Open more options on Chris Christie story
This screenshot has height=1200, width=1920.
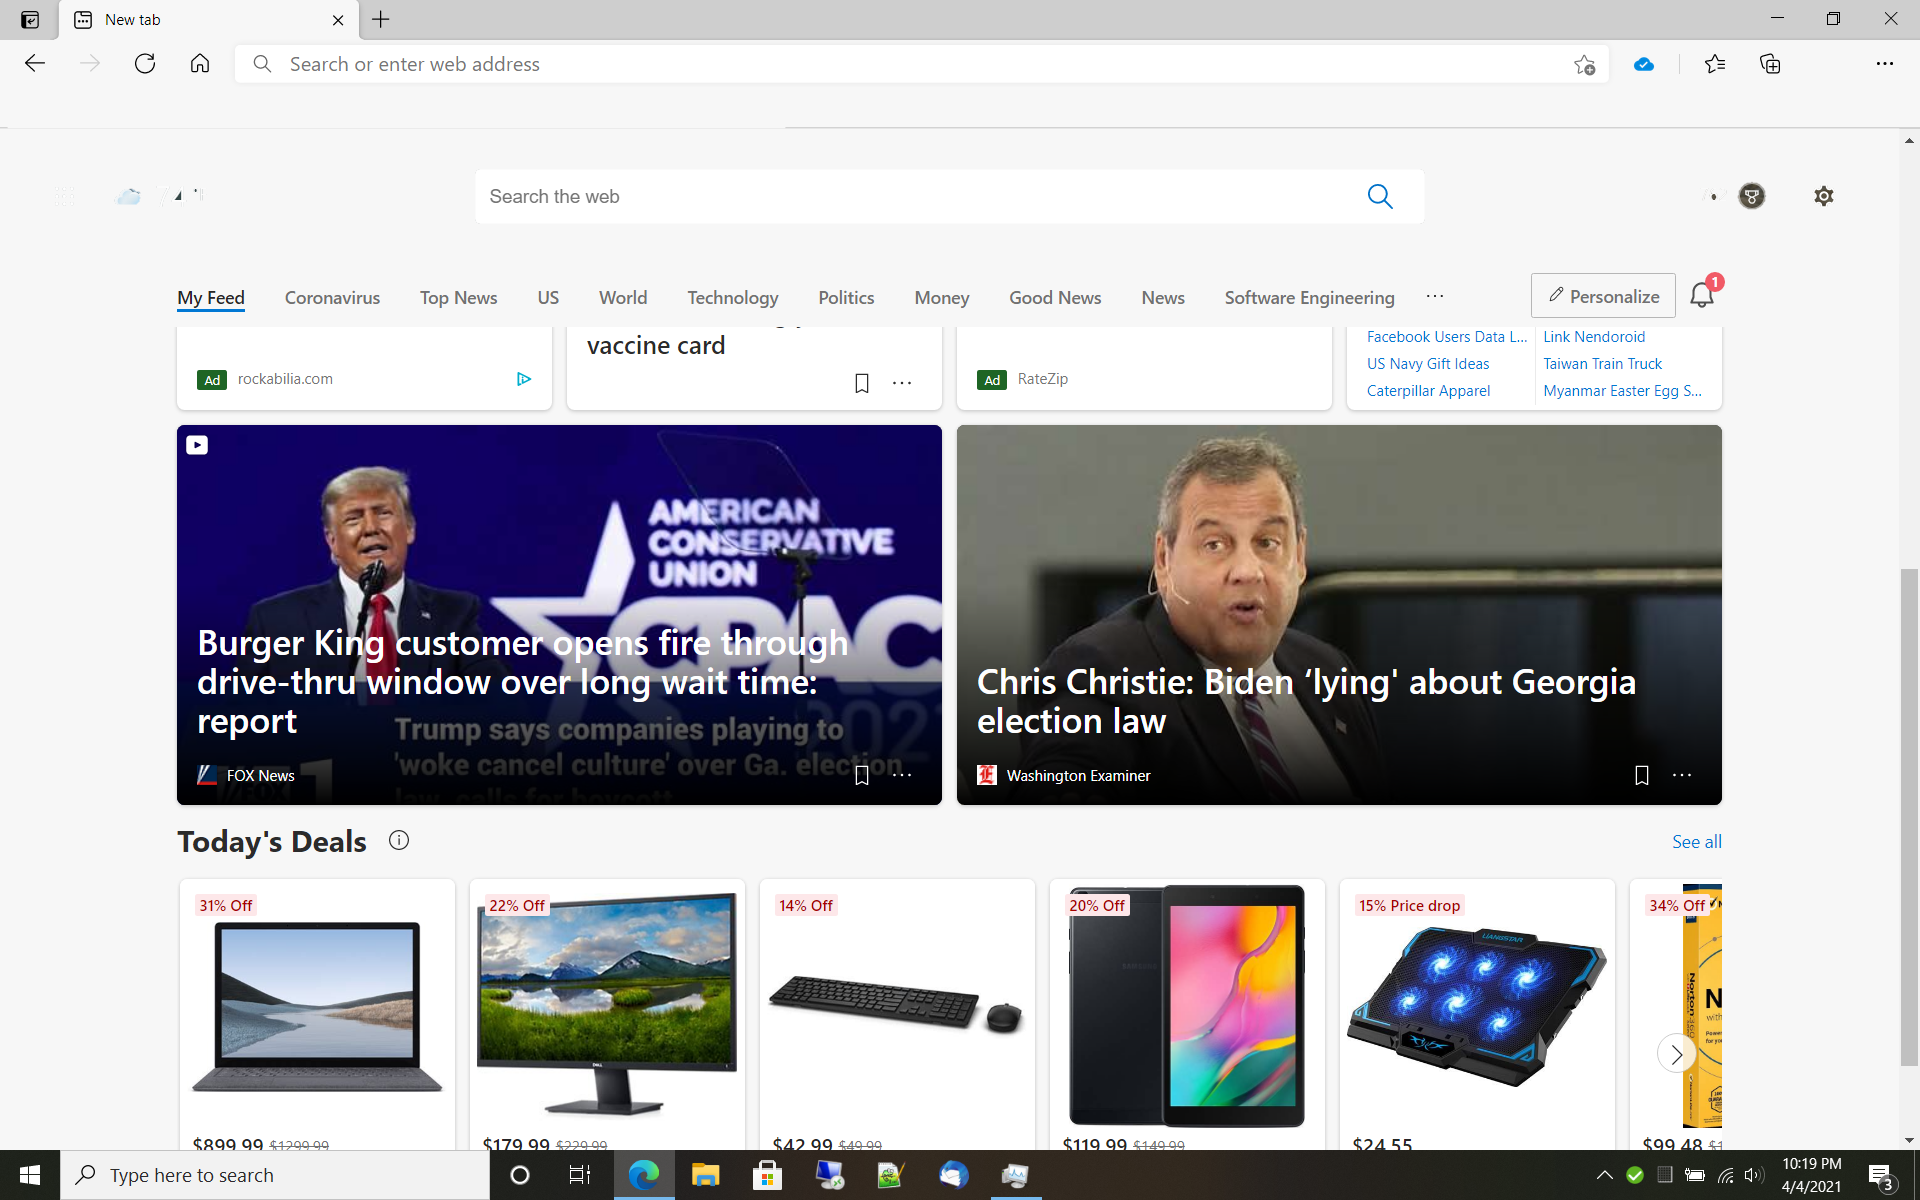(1682, 775)
